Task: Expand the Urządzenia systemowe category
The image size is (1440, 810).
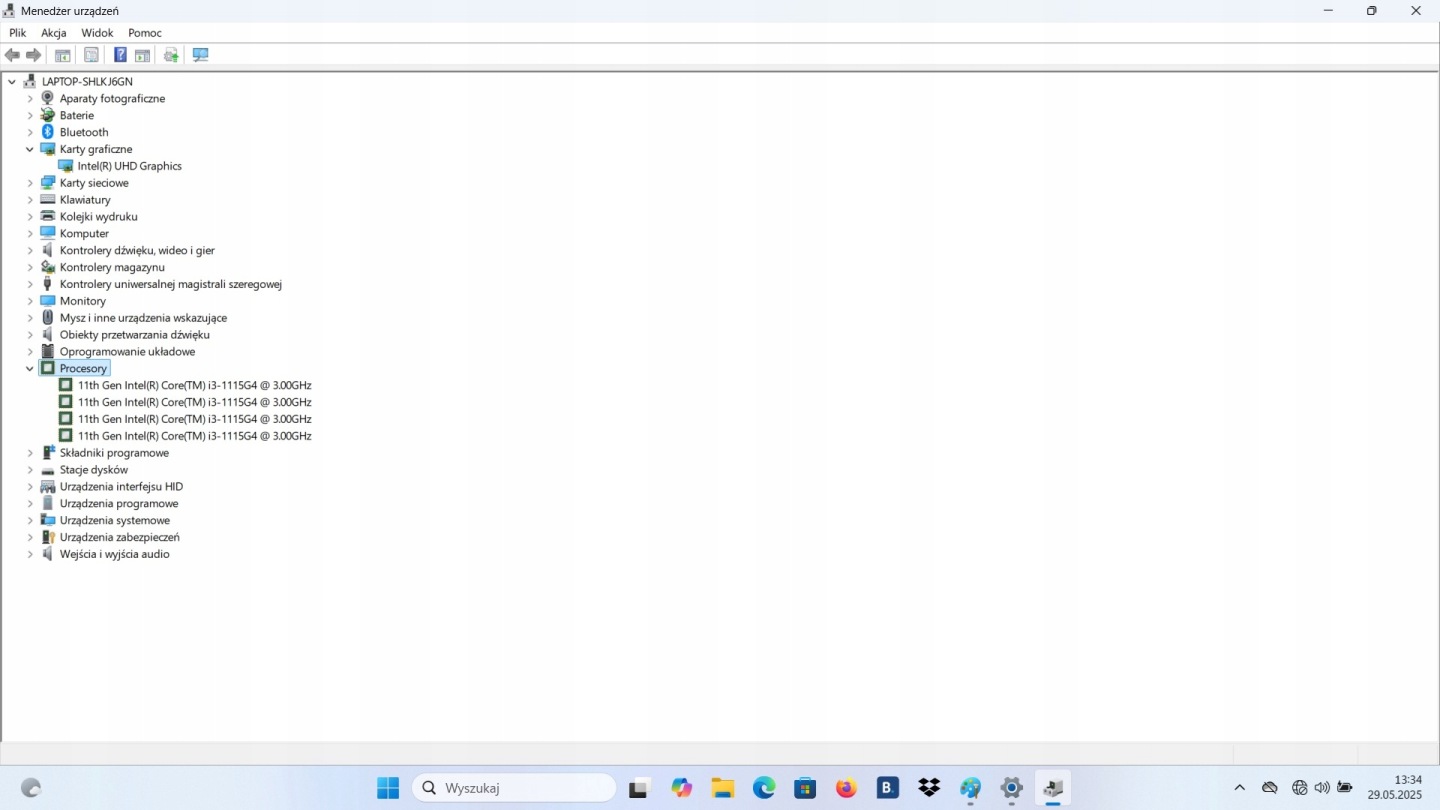Action: click(x=30, y=520)
